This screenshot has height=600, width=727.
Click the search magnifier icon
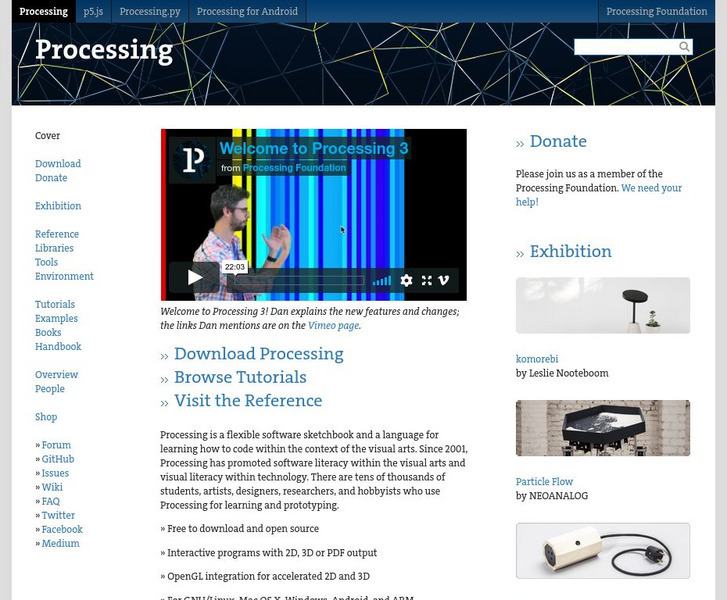pyautogui.click(x=684, y=46)
